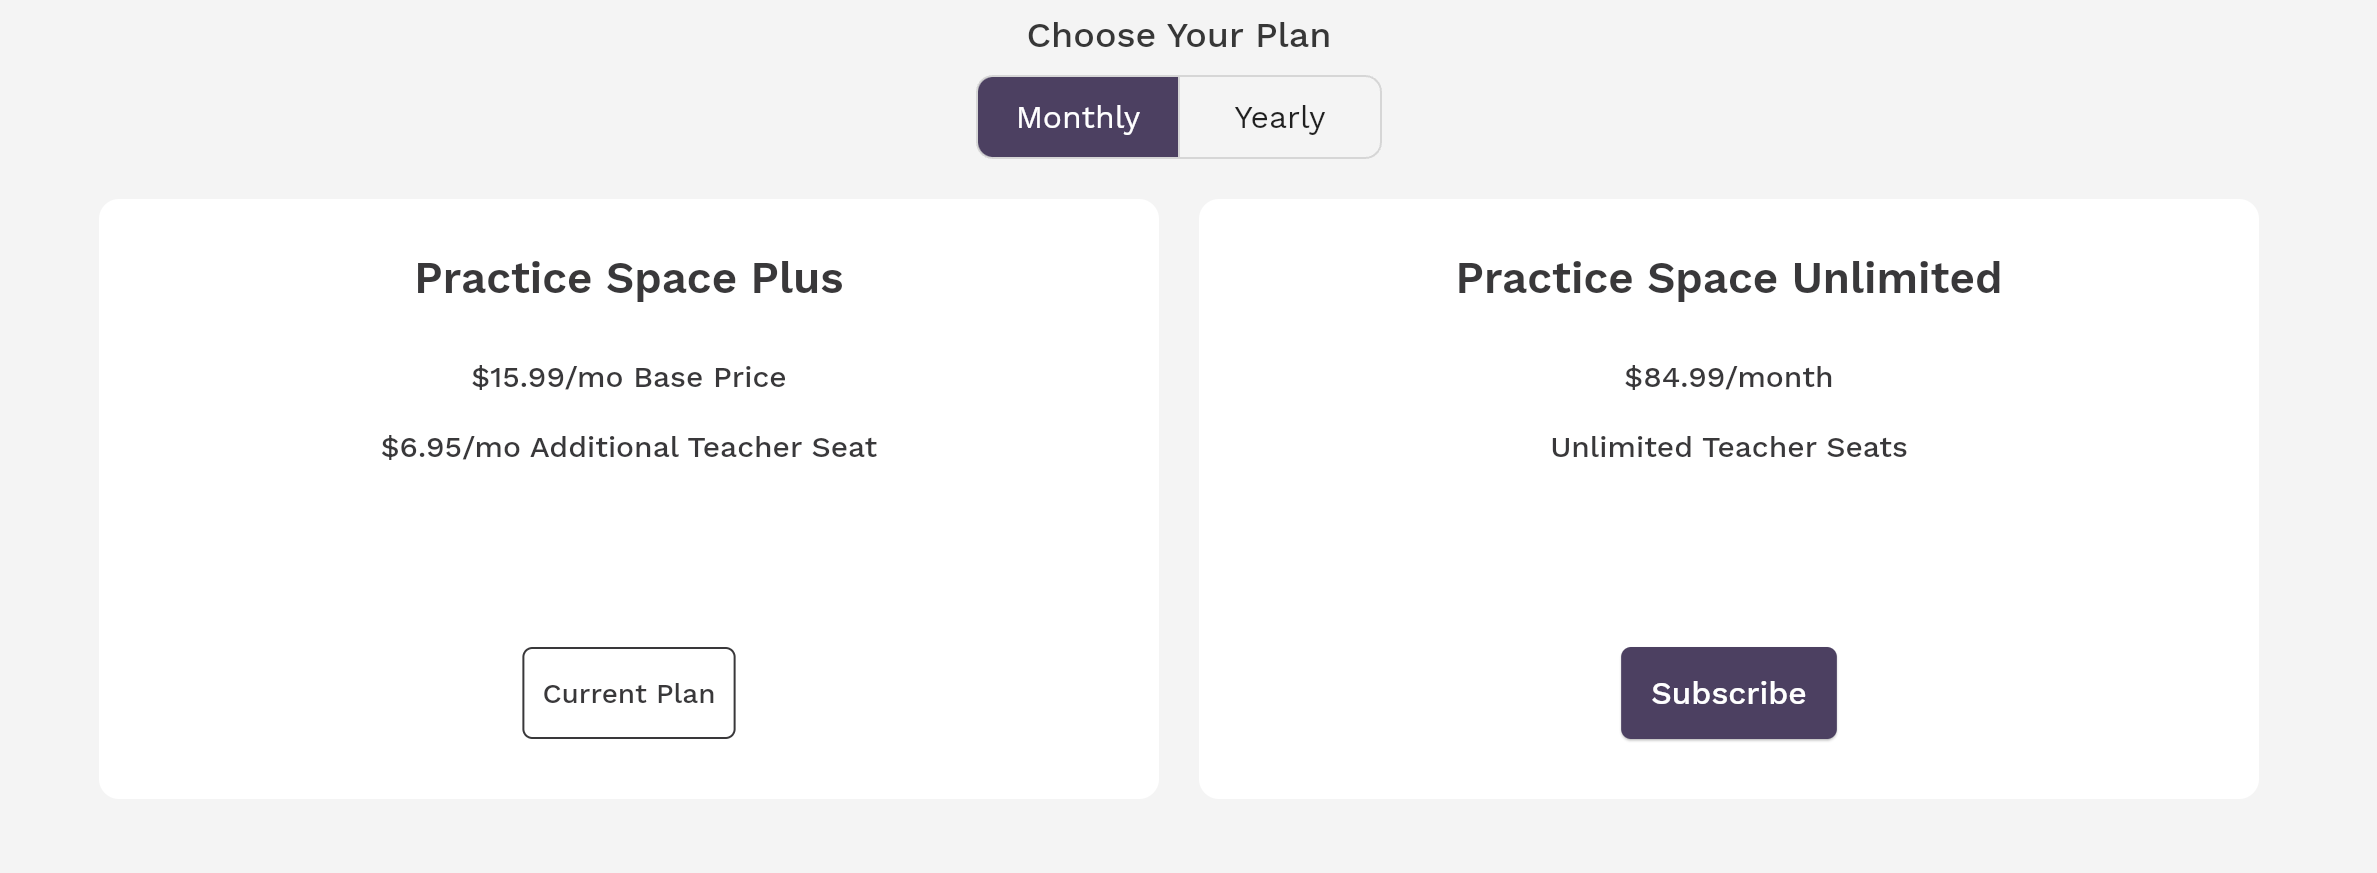Subscribe to Practice Space Unlimited
This screenshot has height=873, width=2377.
(x=1728, y=693)
